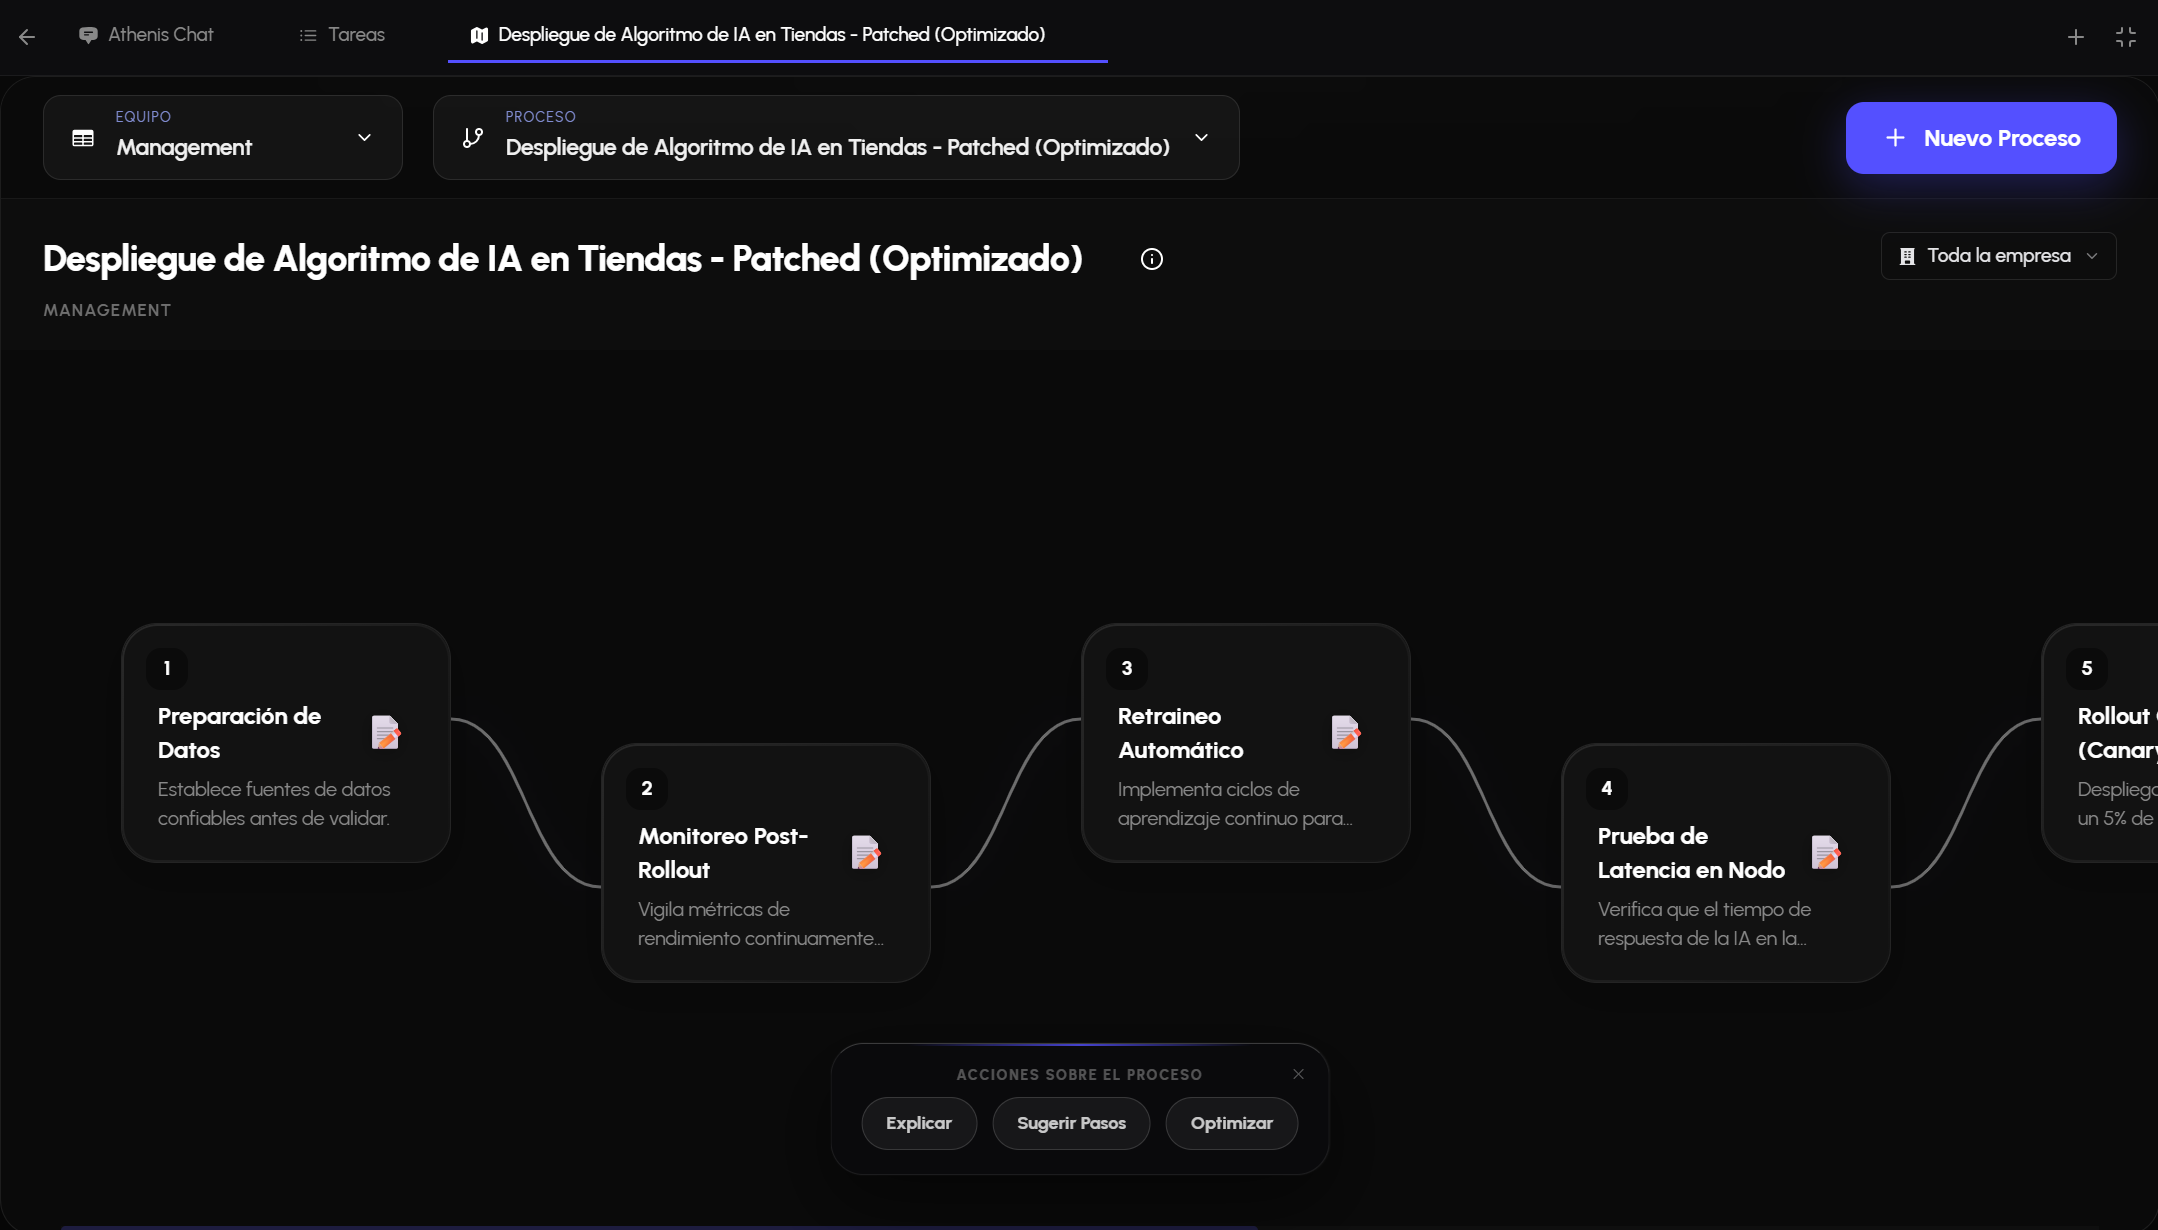Click the Sugerir Pasos button

click(x=1071, y=1123)
